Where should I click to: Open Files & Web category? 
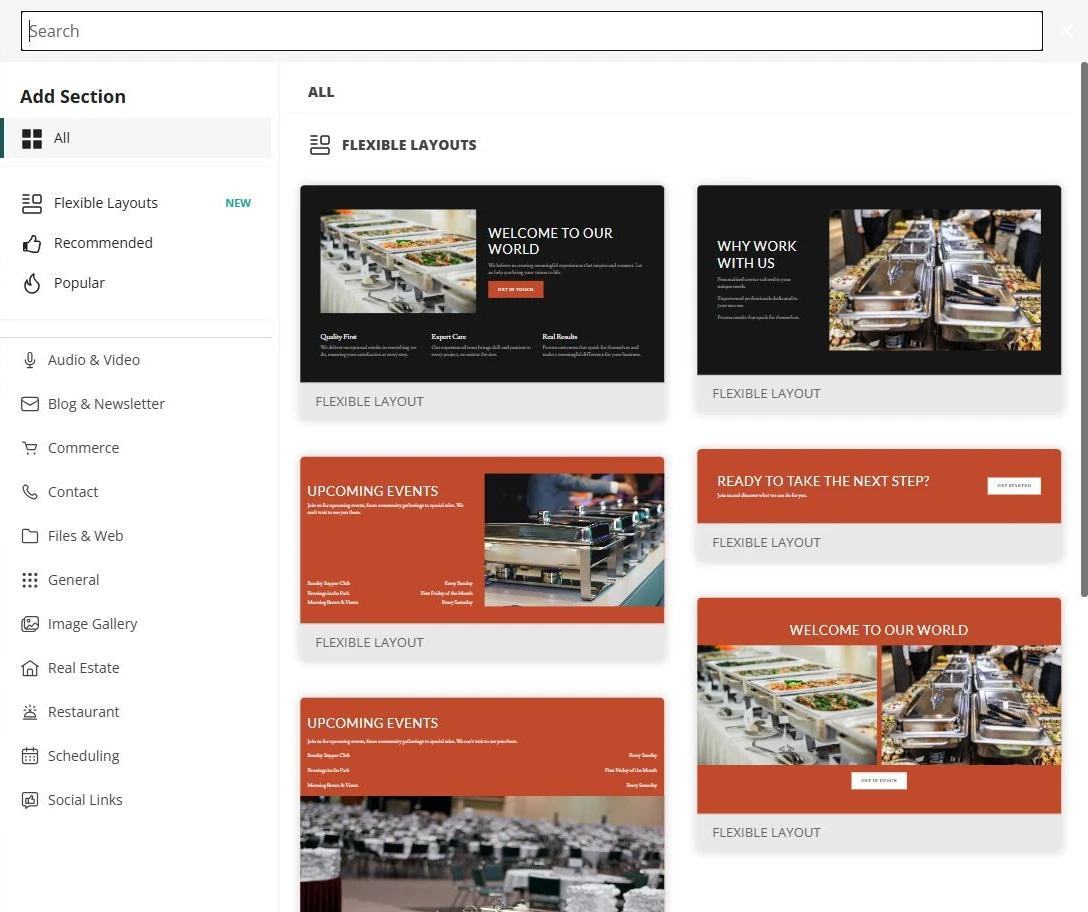click(137, 536)
